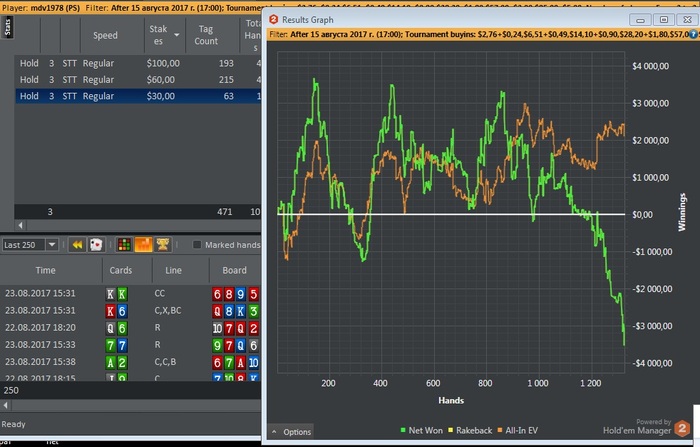Select the $100,00 Regular STT row
Viewport: 700px width, 447px height.
(138, 63)
